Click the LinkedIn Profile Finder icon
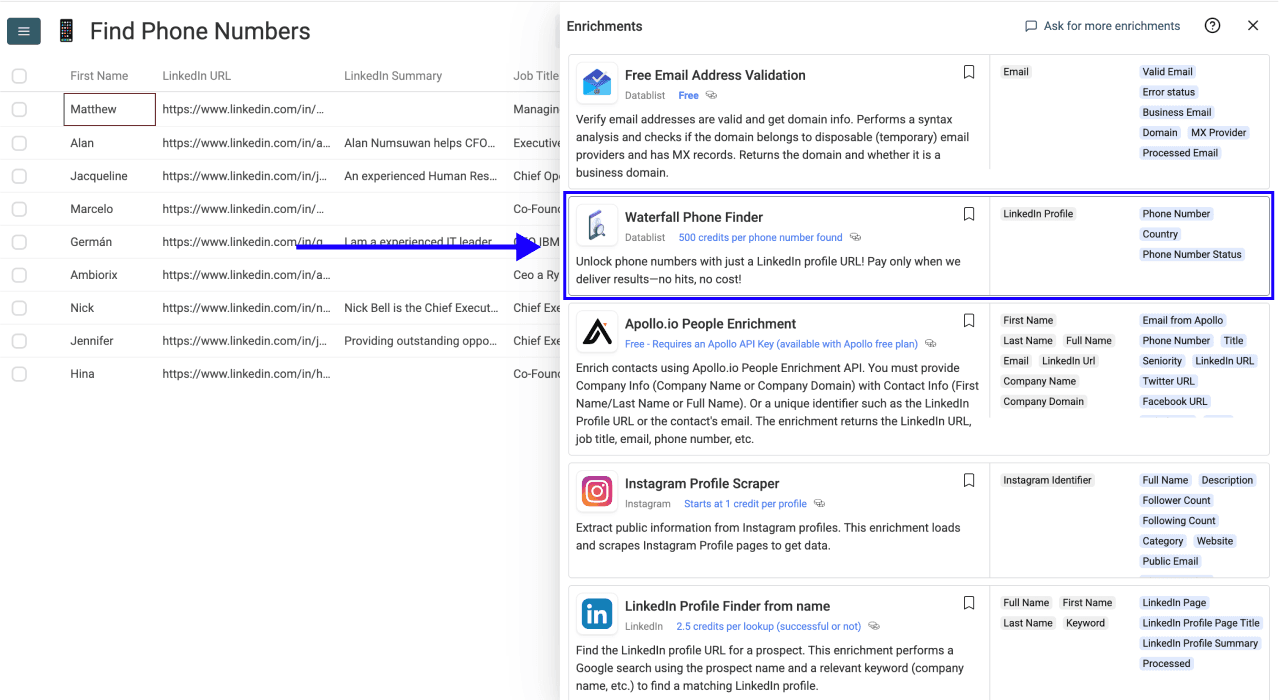Viewport: 1279px width, 700px height. (597, 614)
